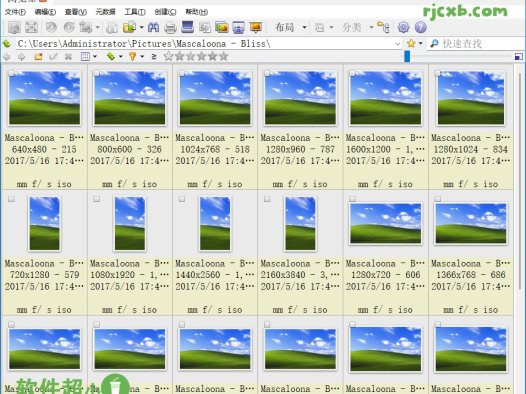Select checkbox on 1600x1200 thumbnail

click(x=352, y=73)
